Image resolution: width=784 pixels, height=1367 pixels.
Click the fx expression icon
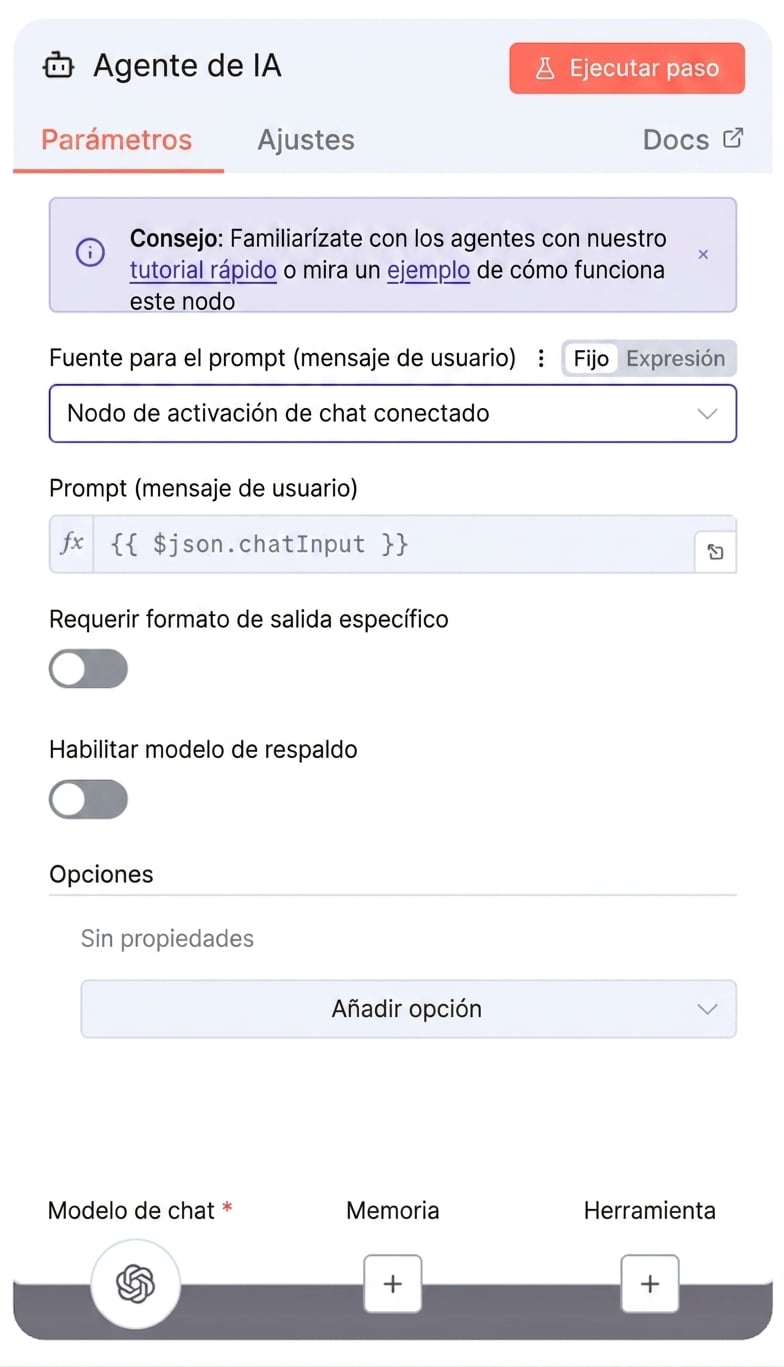pyautogui.click(x=72, y=544)
